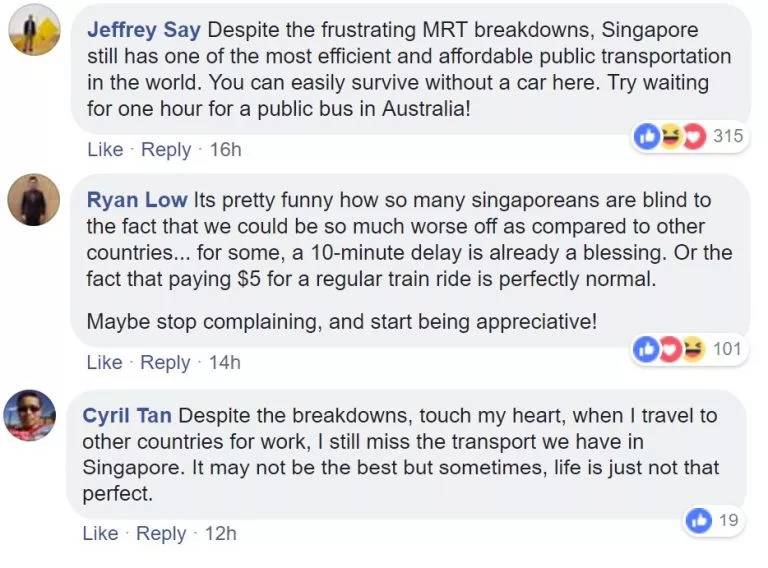Open the Jeffrey Say name link
768x568 pixels.
coord(143,29)
